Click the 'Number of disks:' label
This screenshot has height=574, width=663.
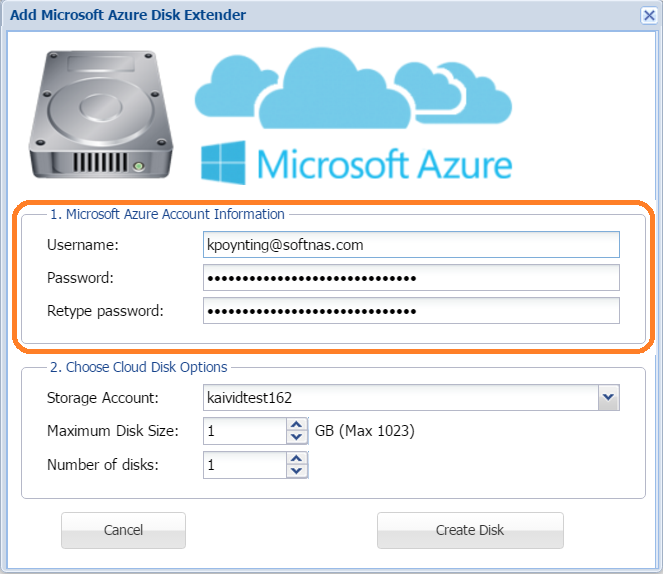point(103,465)
